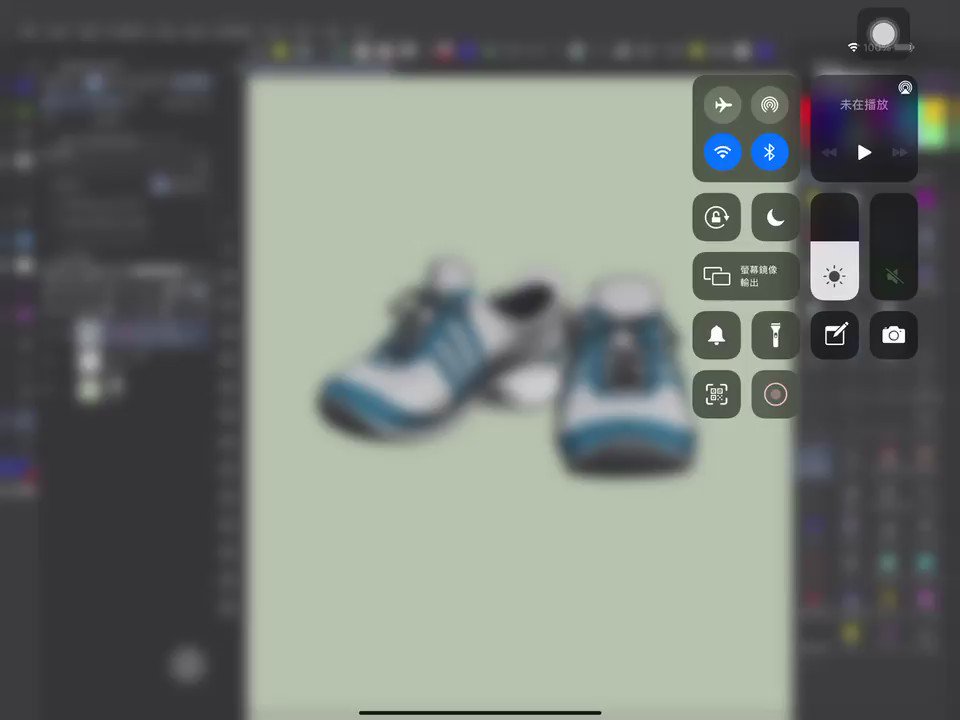Tap the home indicator bar
The height and width of the screenshot is (720, 960).
coord(480,713)
